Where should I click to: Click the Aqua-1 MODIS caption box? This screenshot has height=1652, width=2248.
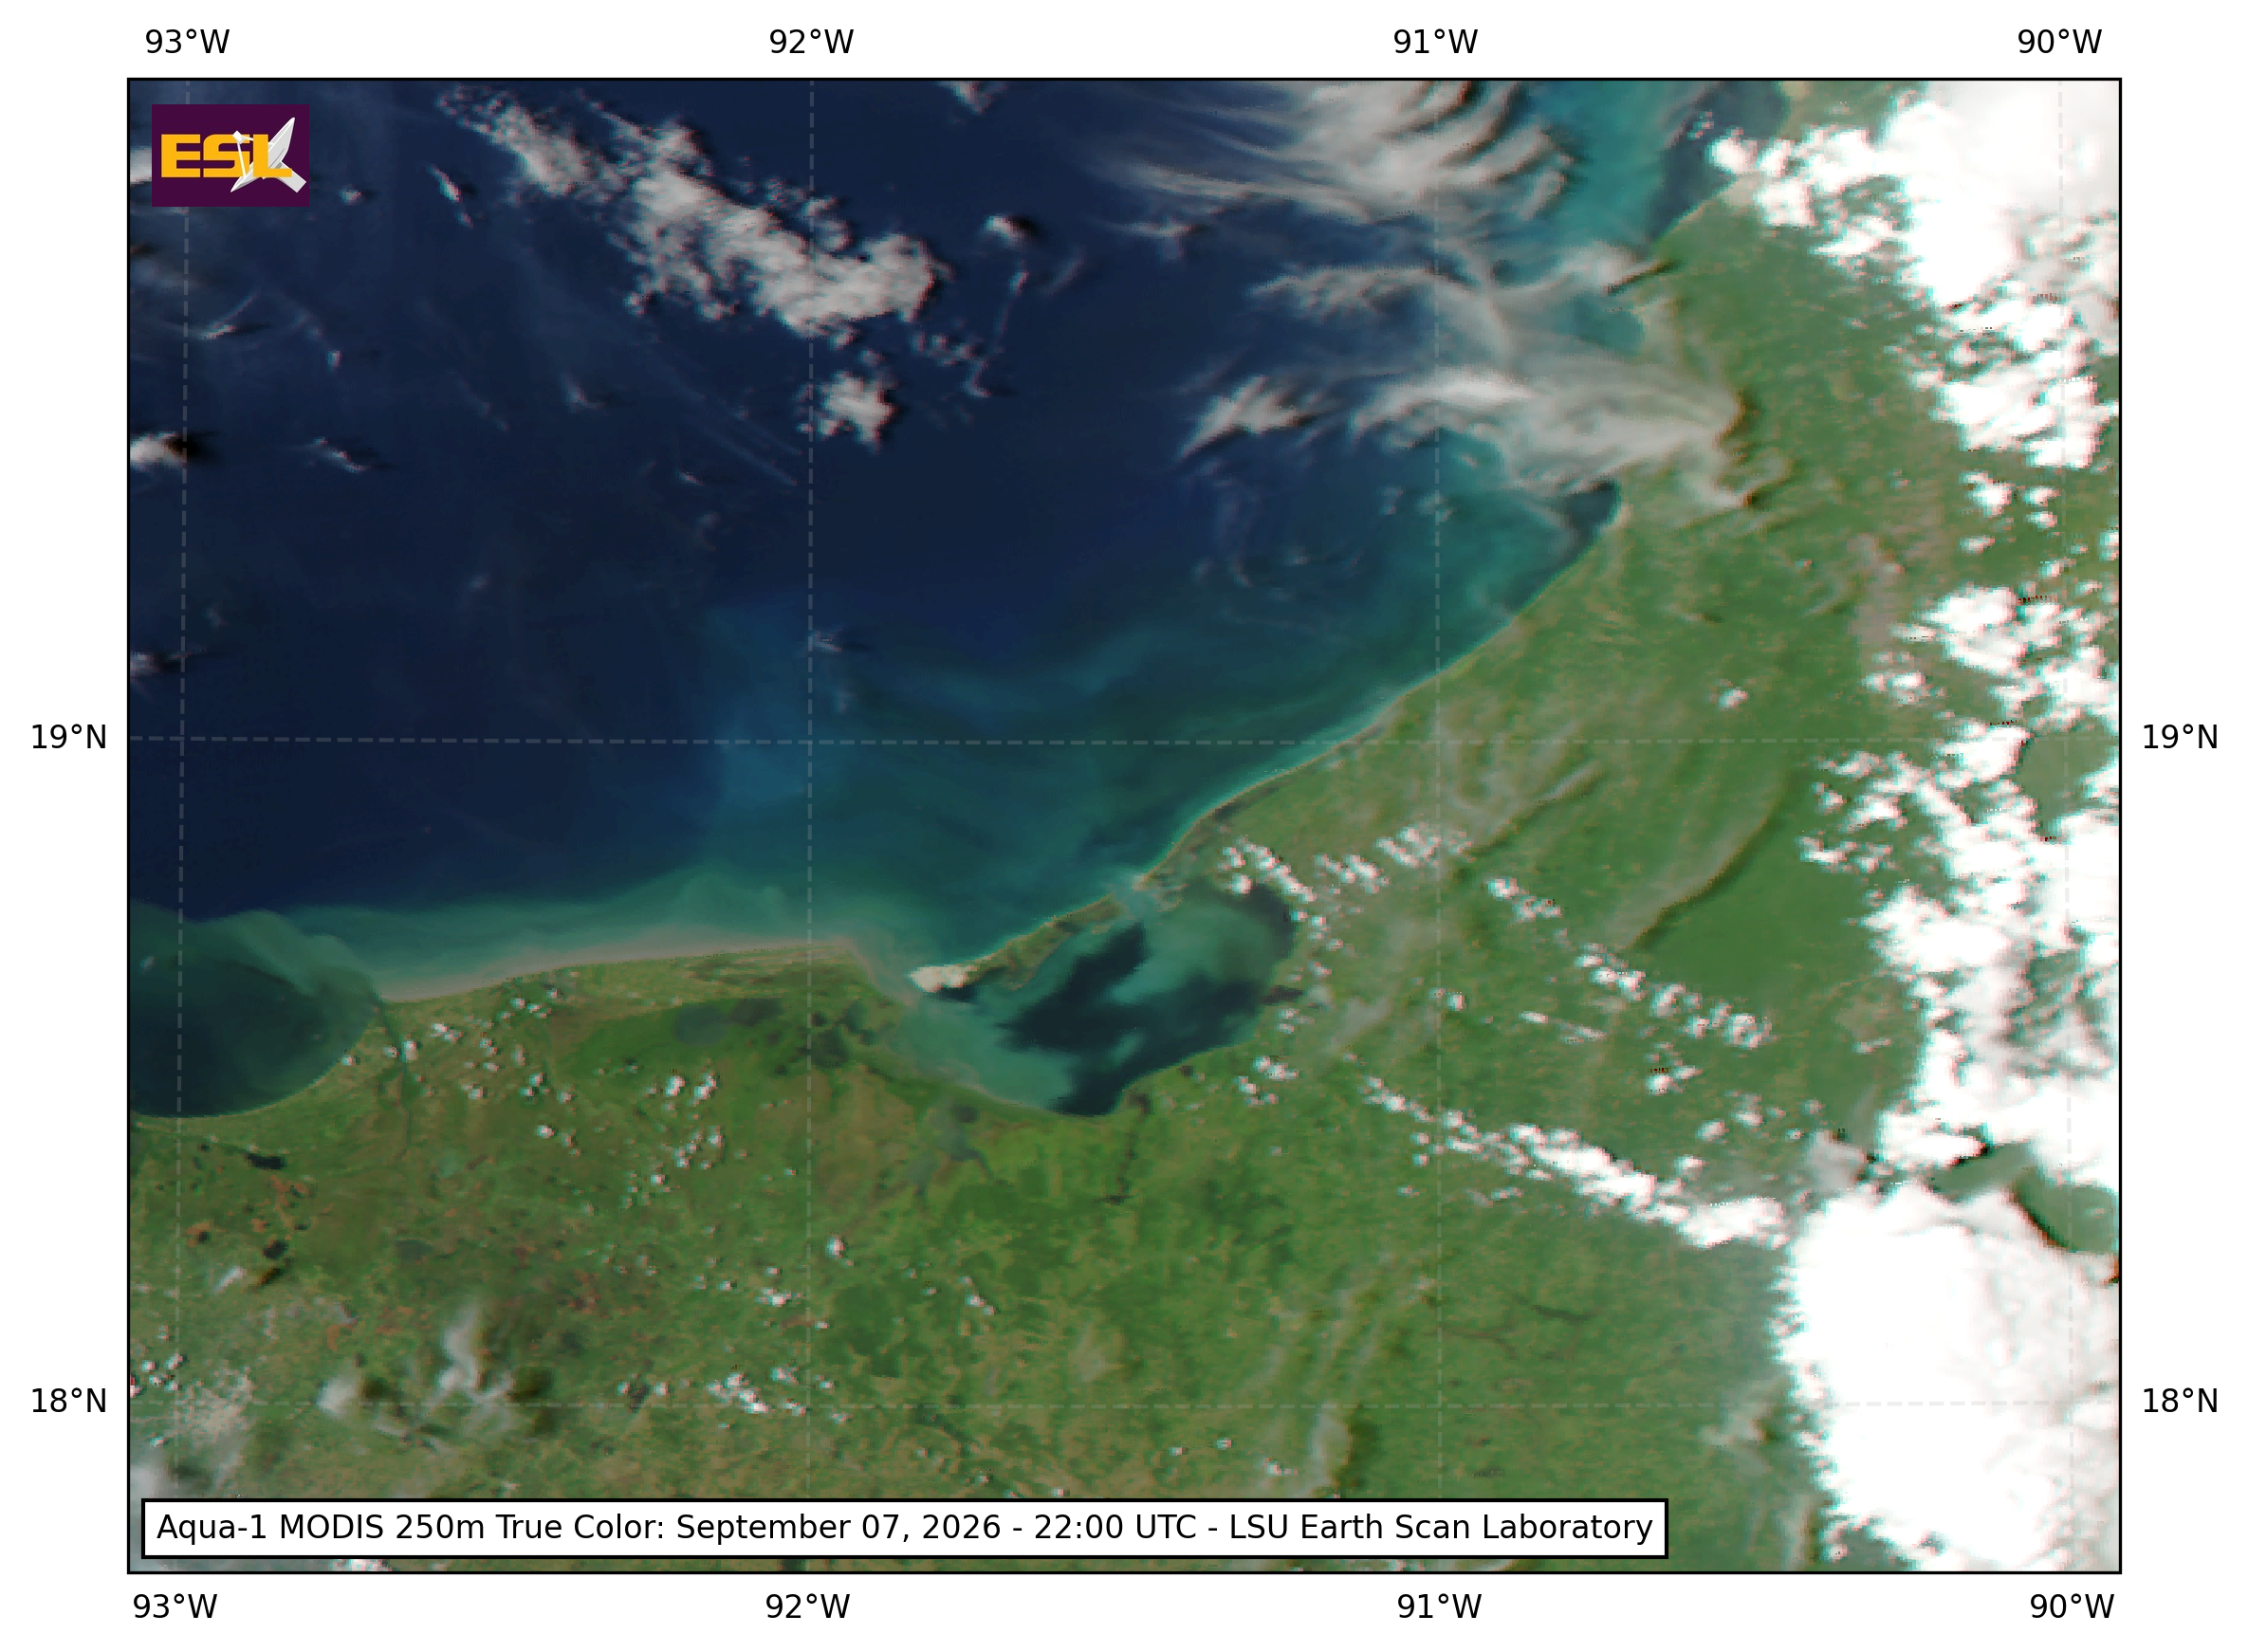(905, 1528)
